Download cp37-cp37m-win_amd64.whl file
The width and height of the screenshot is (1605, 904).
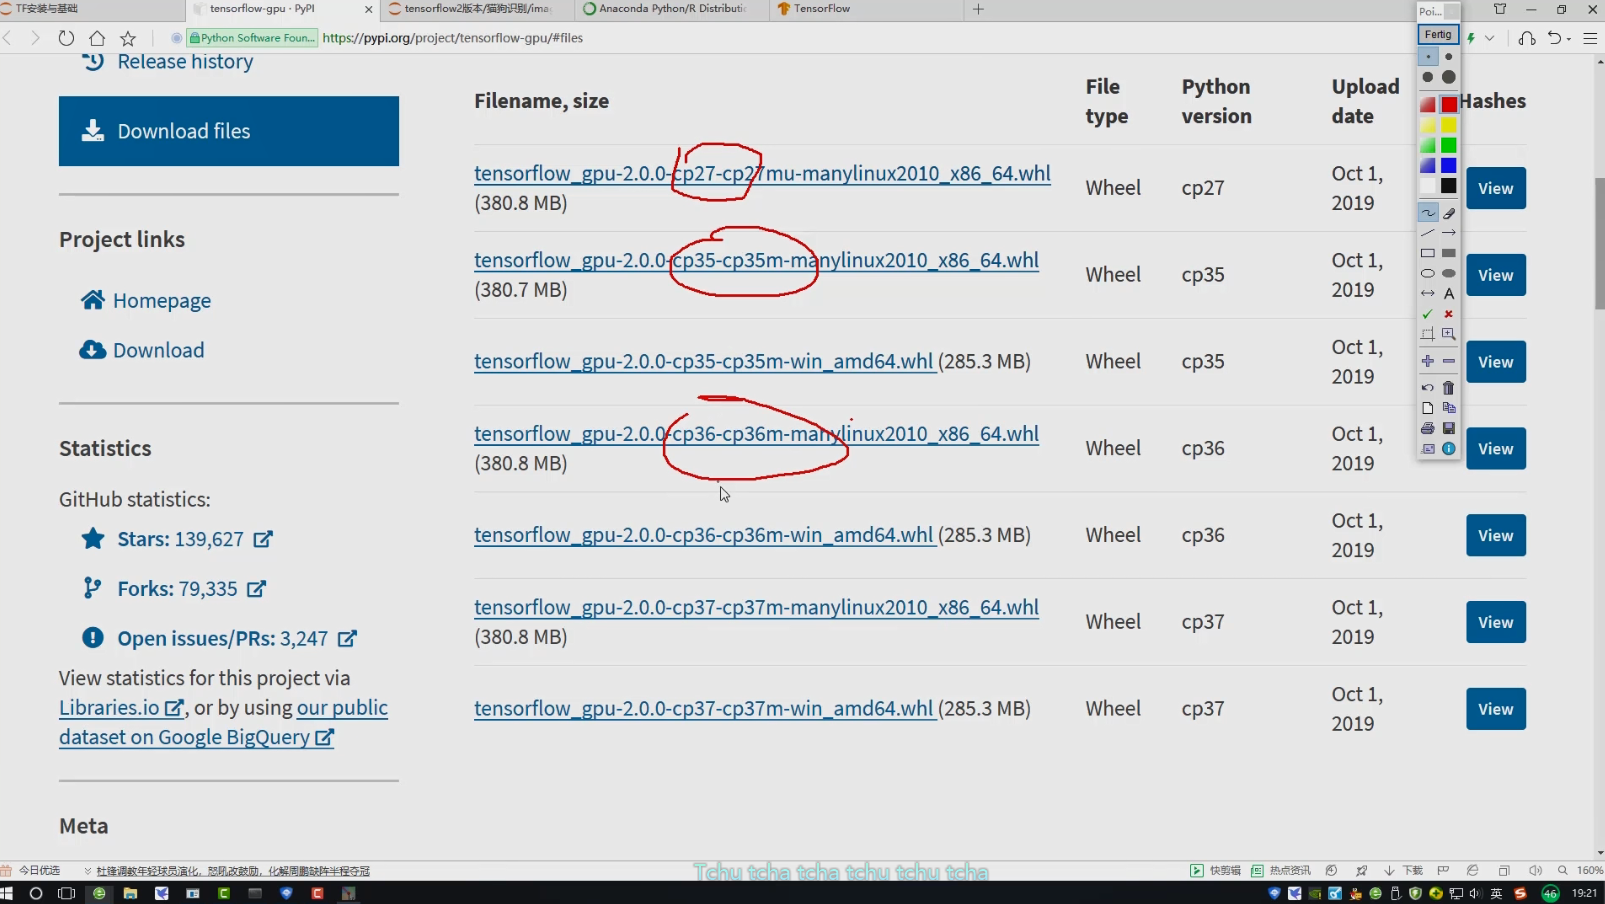[x=704, y=708]
